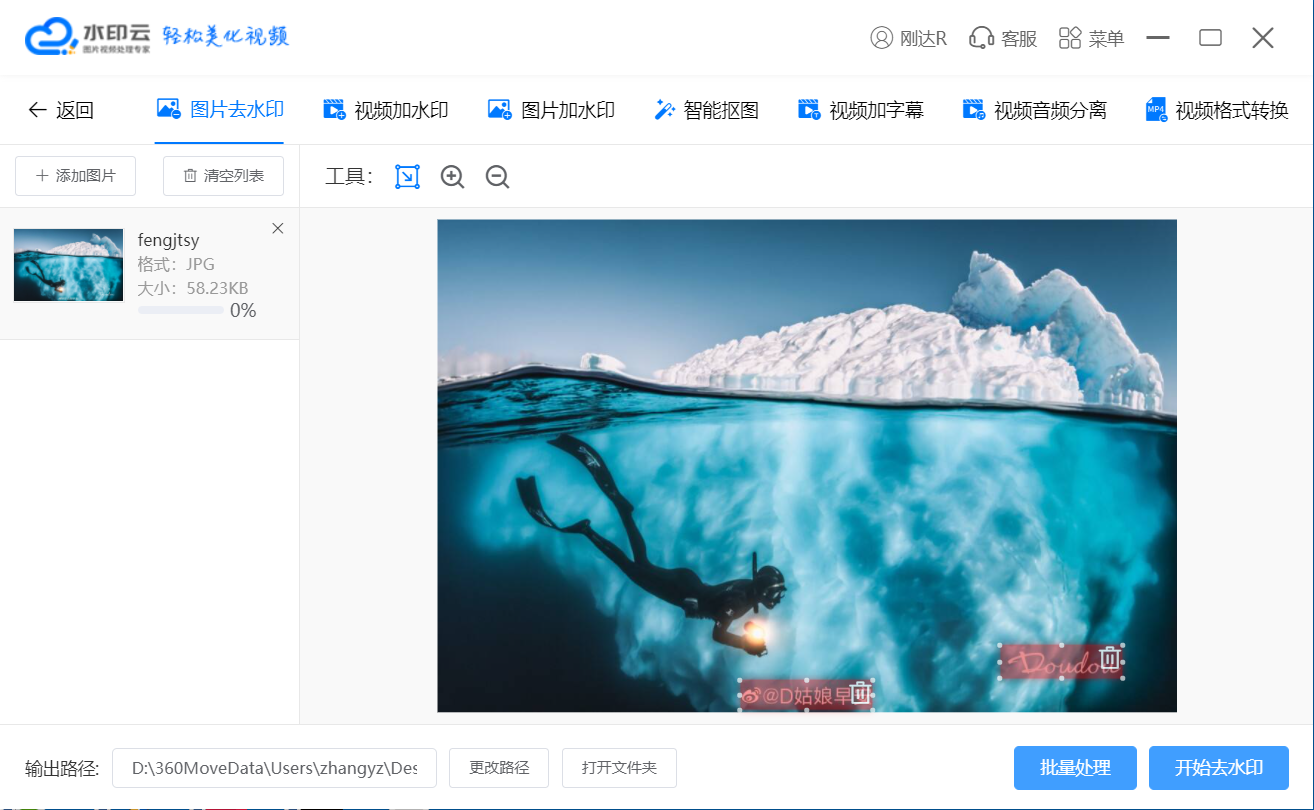Image resolution: width=1314 pixels, height=810 pixels.
Task: Remove fengjtsy from the image list
Action: coord(278,229)
